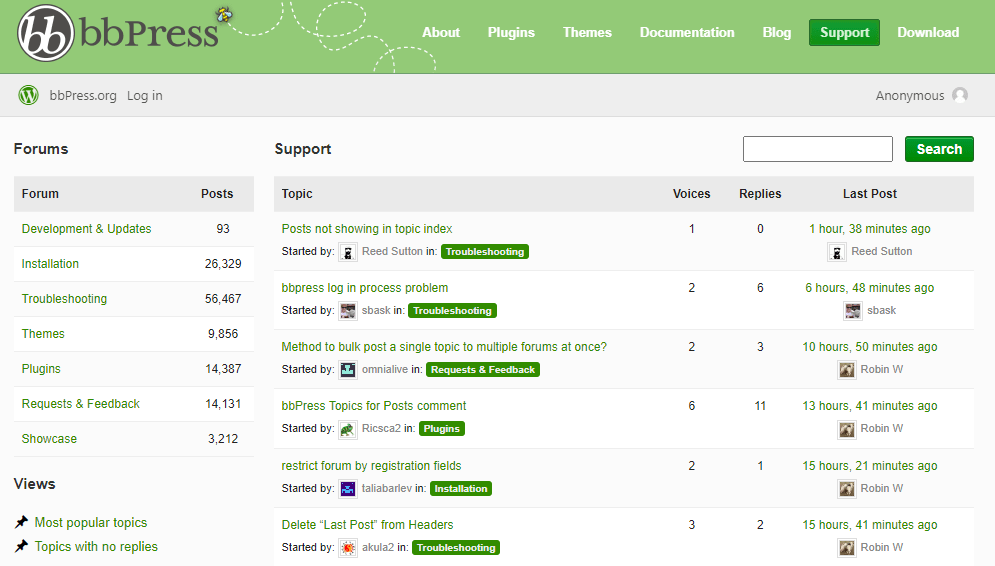Click taliabarlev's avatar icon
The image size is (995, 566).
tap(348, 489)
